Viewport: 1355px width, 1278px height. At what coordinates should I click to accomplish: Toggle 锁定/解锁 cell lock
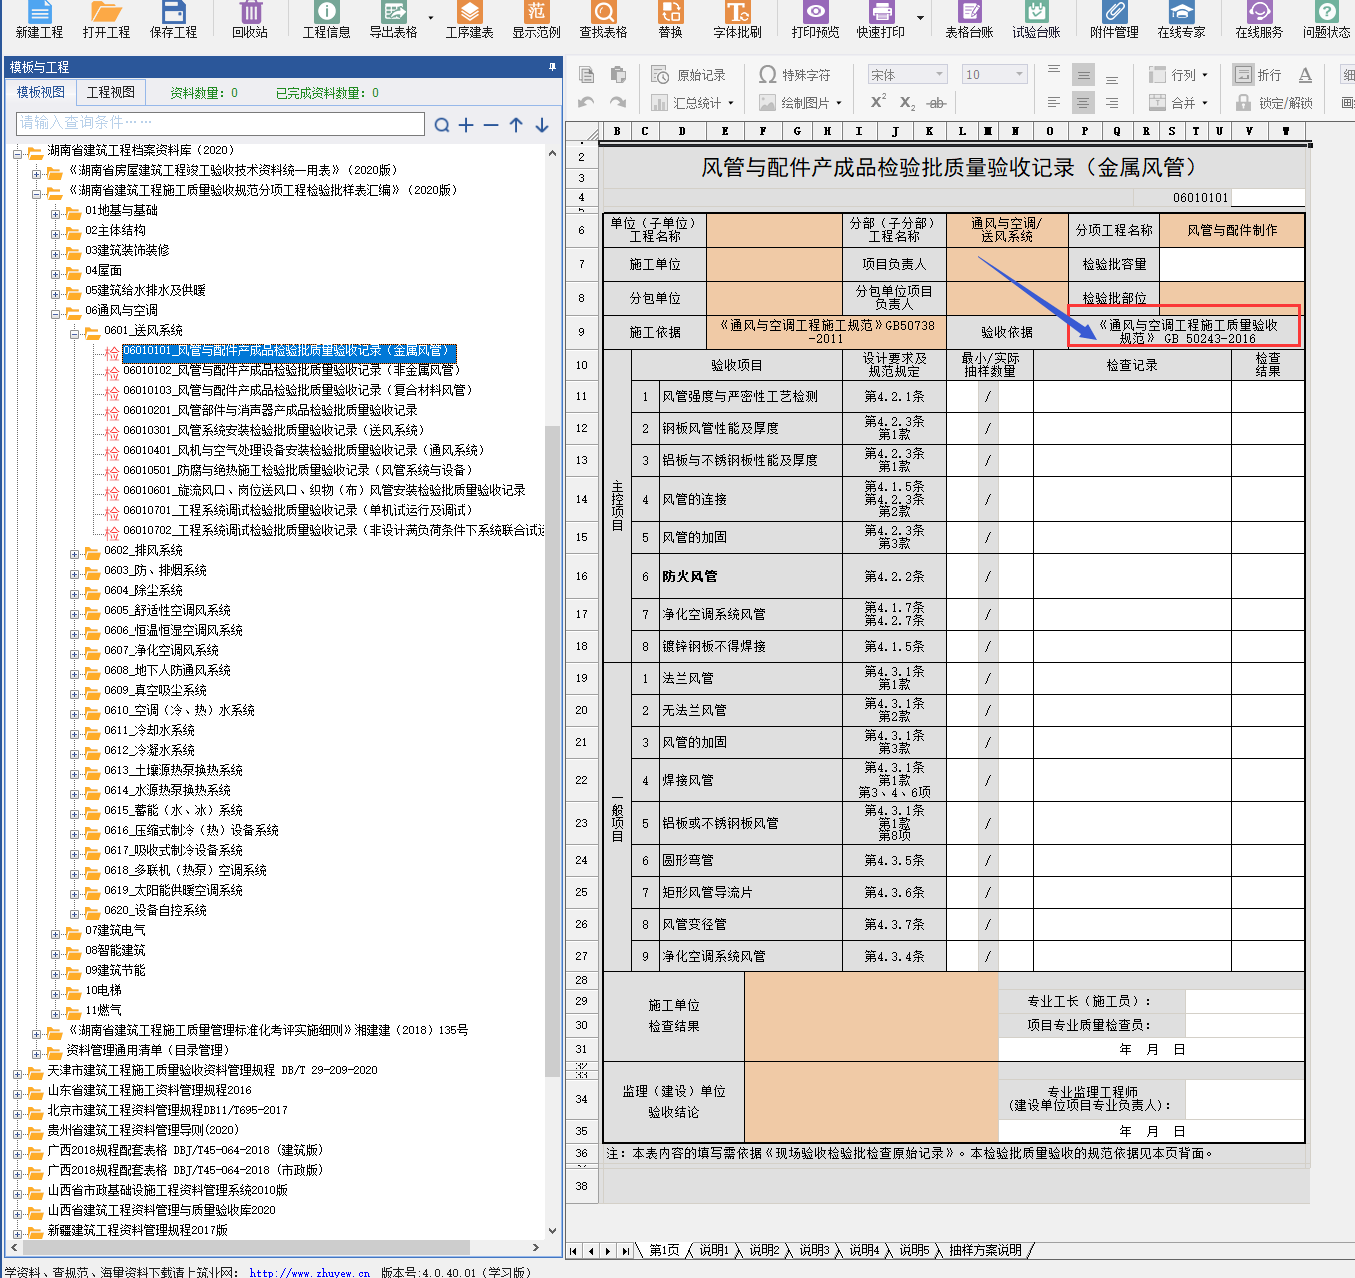point(1274,102)
